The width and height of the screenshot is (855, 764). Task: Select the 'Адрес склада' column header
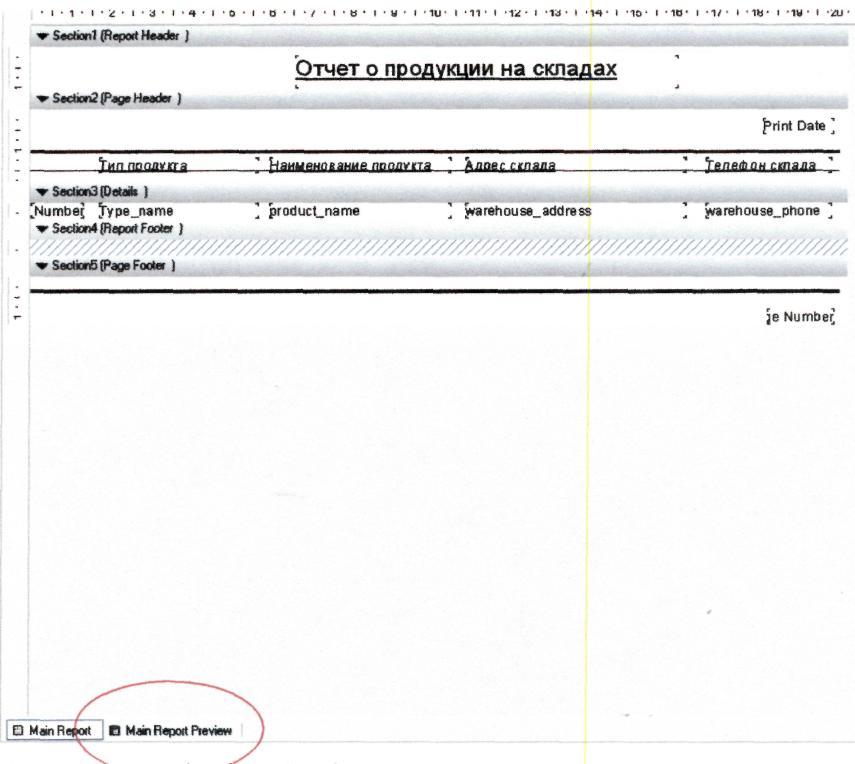pos(575,165)
